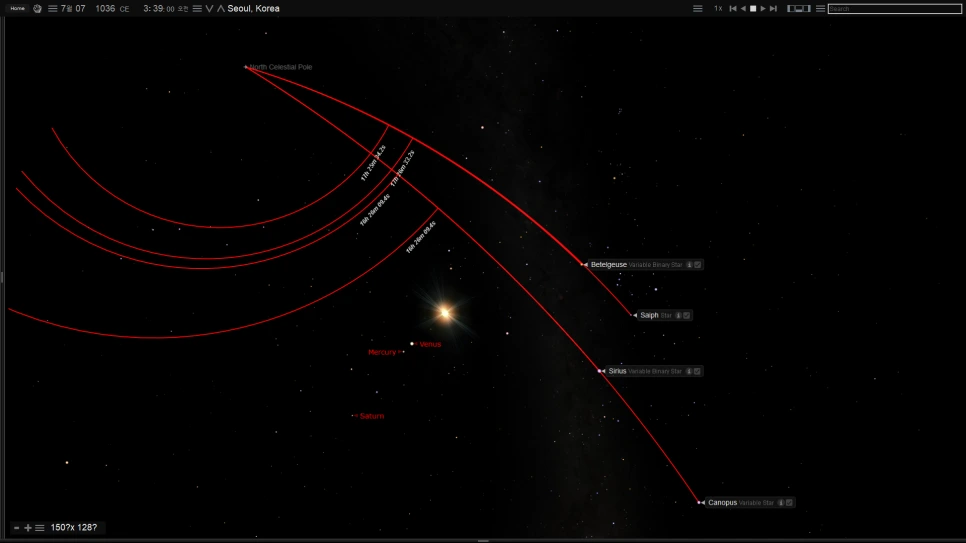Click the Saturn planet label
Screen dimensions: 966x543
click(x=371, y=416)
